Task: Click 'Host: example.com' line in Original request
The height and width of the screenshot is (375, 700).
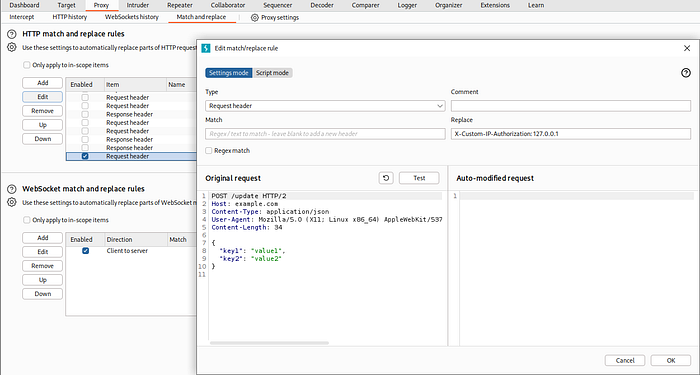Action: (x=245, y=204)
